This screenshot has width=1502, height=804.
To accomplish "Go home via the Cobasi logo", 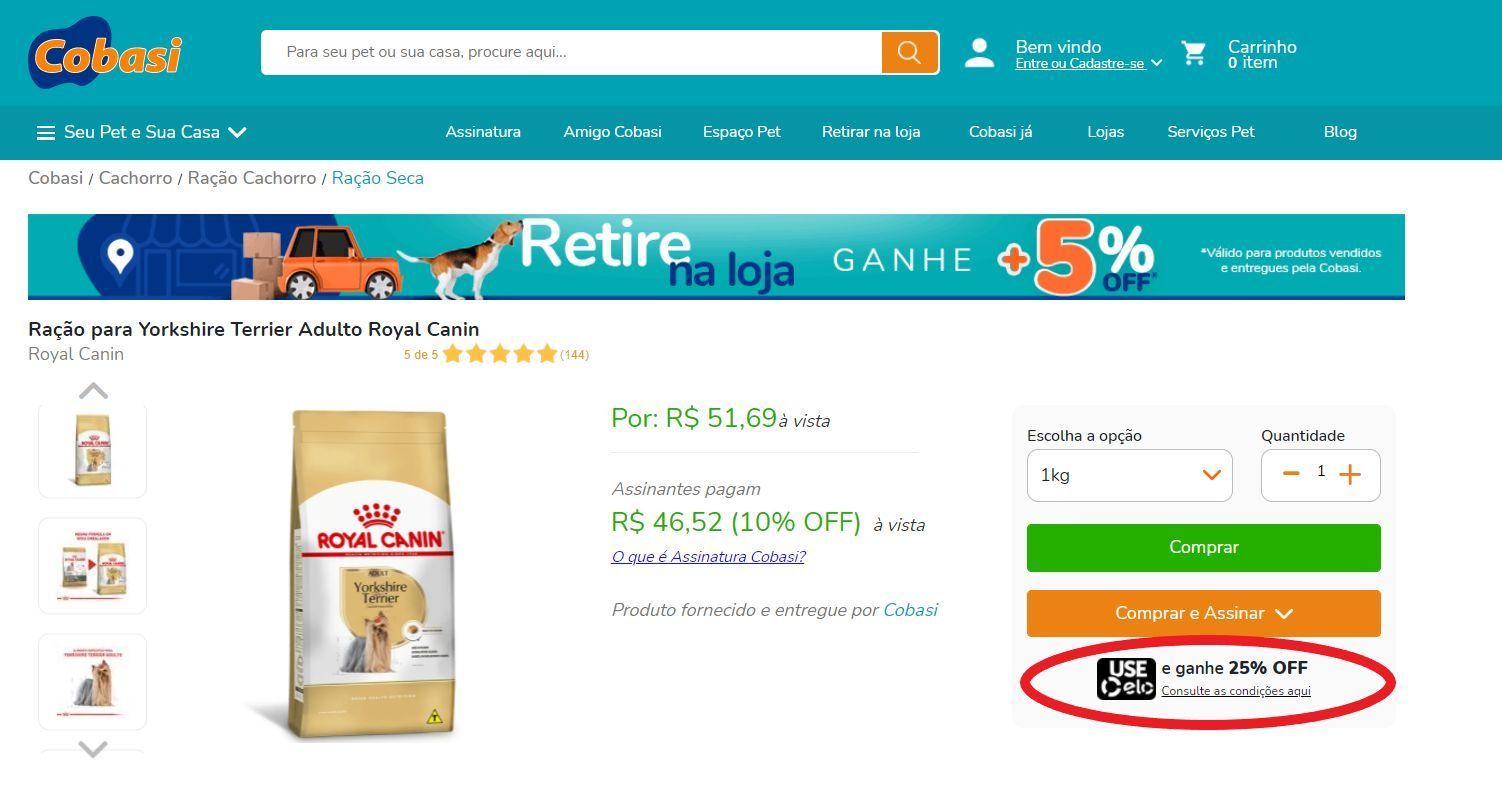I will pyautogui.click(x=106, y=52).
